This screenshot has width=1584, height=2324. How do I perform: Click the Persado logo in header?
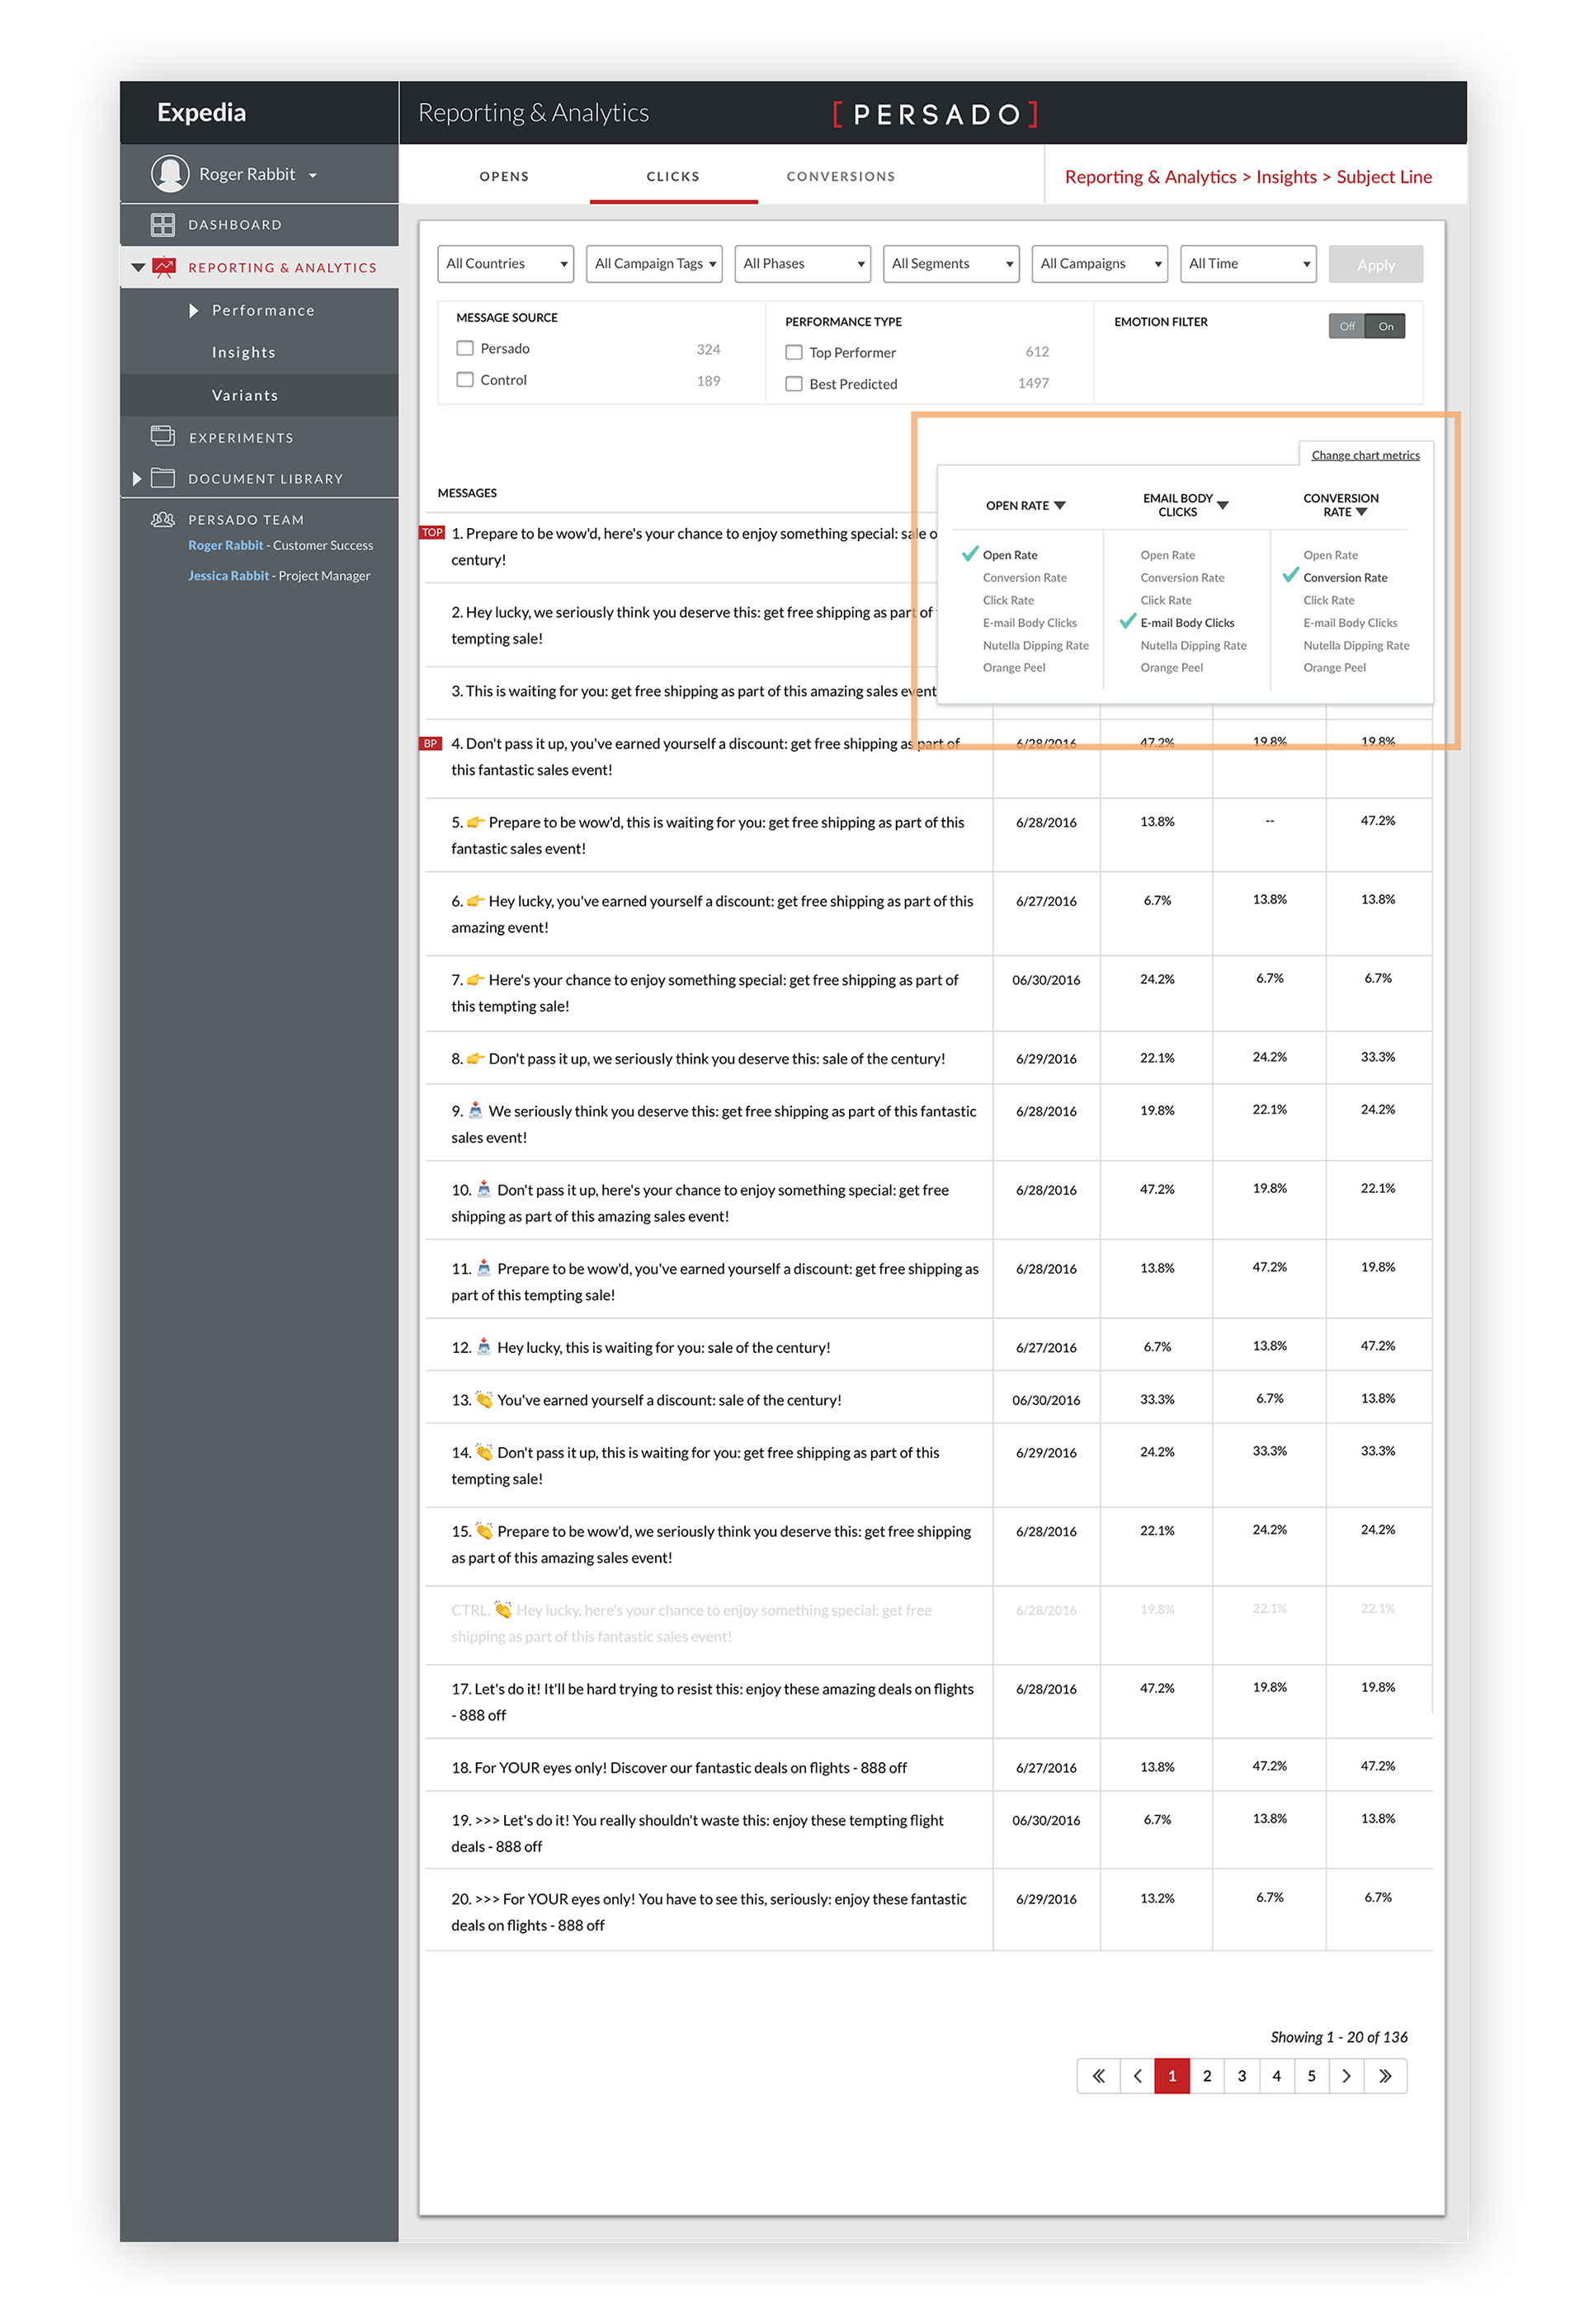(x=936, y=114)
